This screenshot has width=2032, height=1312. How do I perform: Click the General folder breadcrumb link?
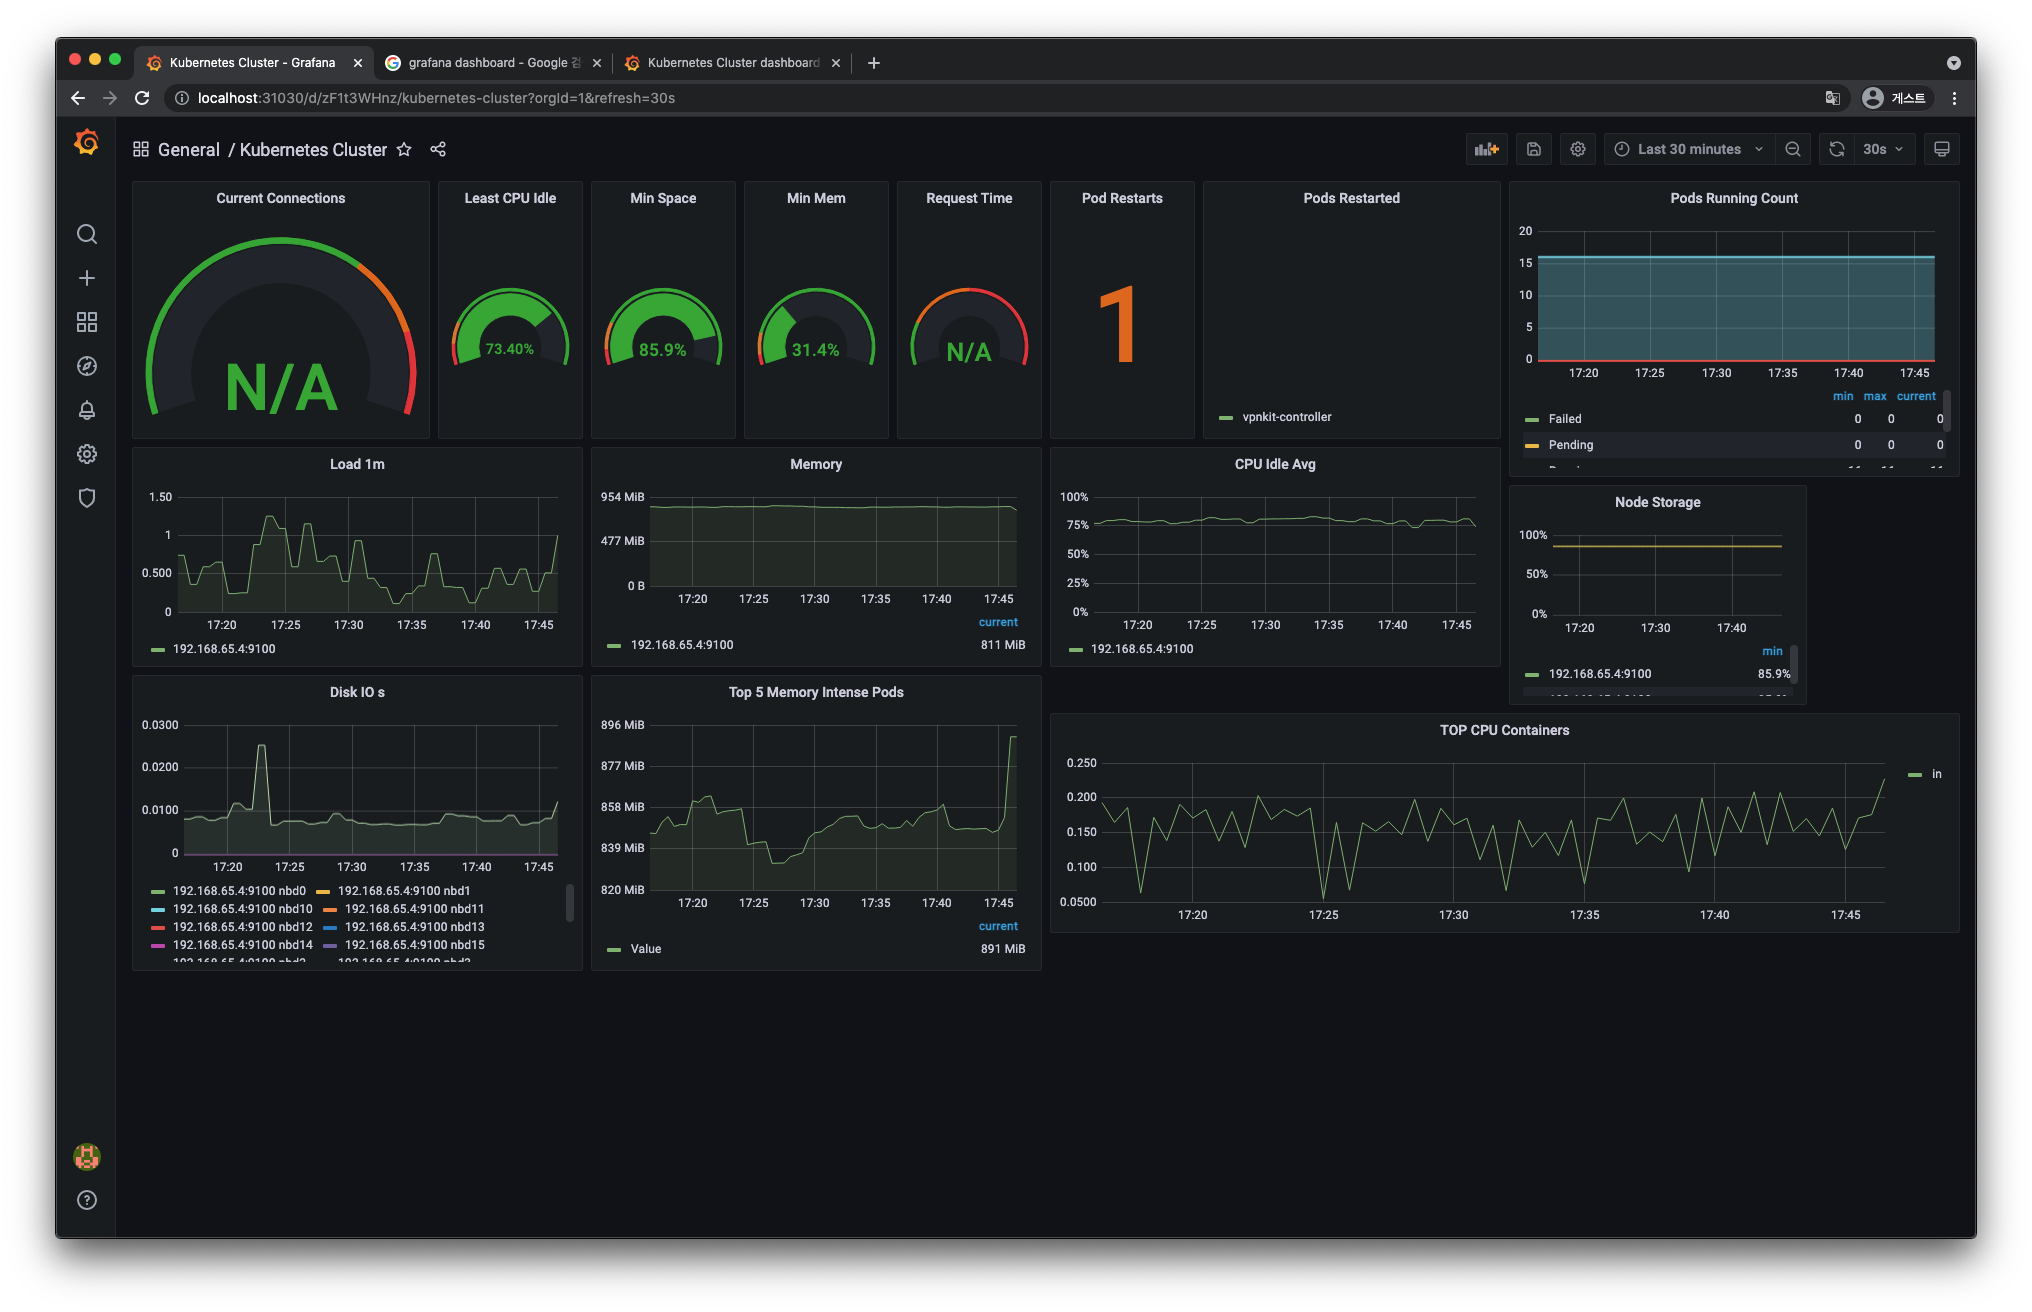[188, 149]
